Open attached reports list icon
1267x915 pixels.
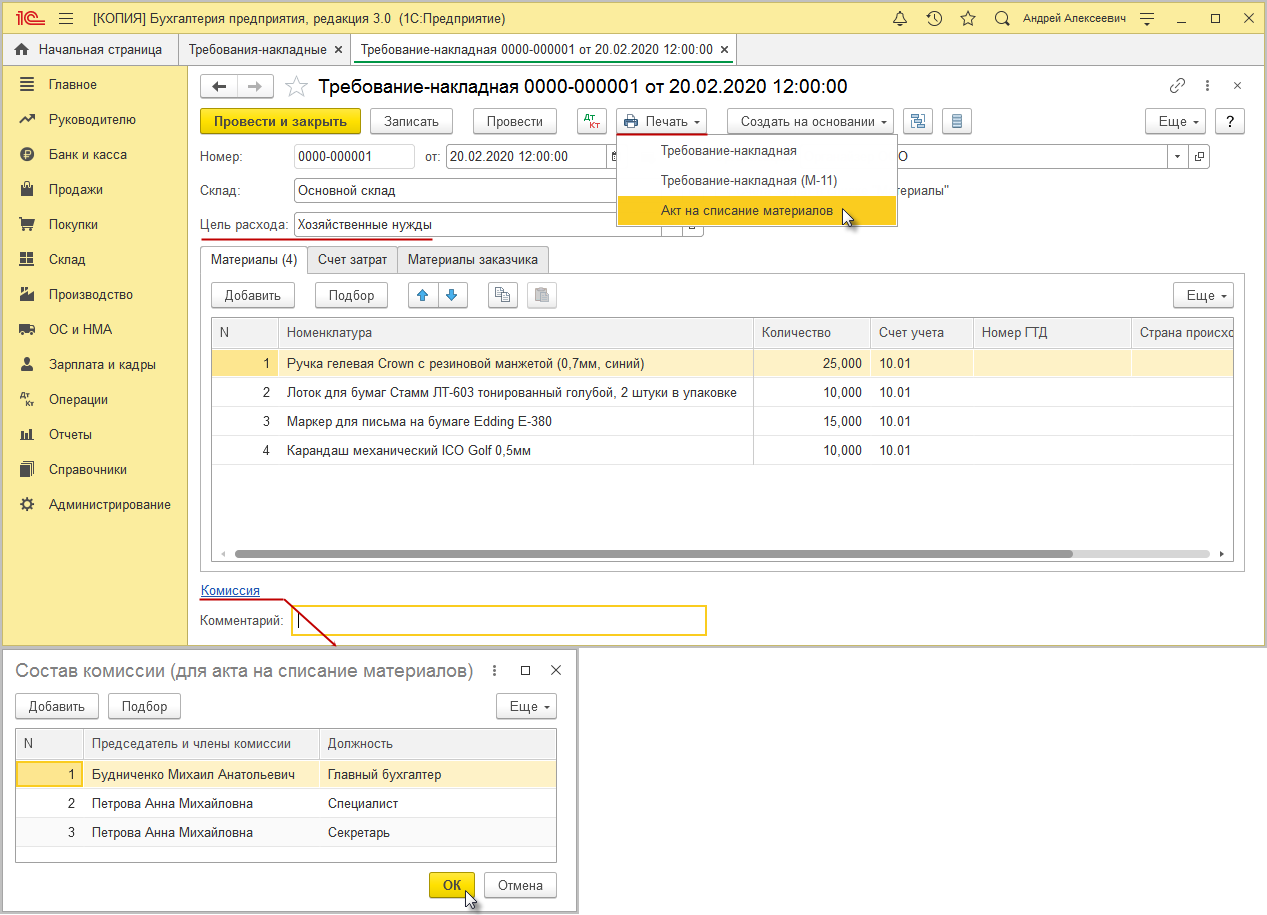(x=957, y=122)
